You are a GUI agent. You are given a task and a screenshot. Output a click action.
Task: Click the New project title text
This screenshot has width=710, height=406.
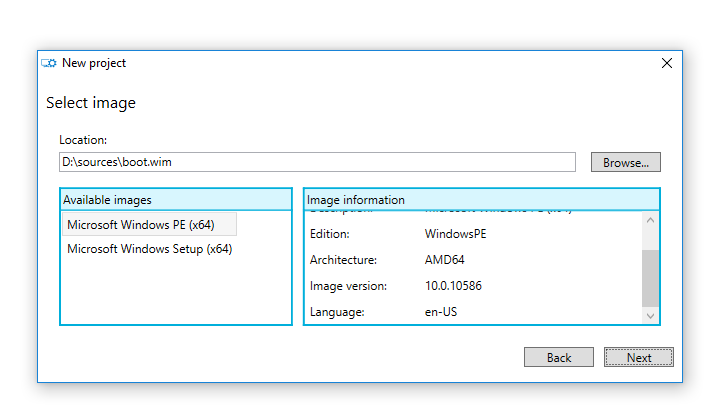(94, 63)
